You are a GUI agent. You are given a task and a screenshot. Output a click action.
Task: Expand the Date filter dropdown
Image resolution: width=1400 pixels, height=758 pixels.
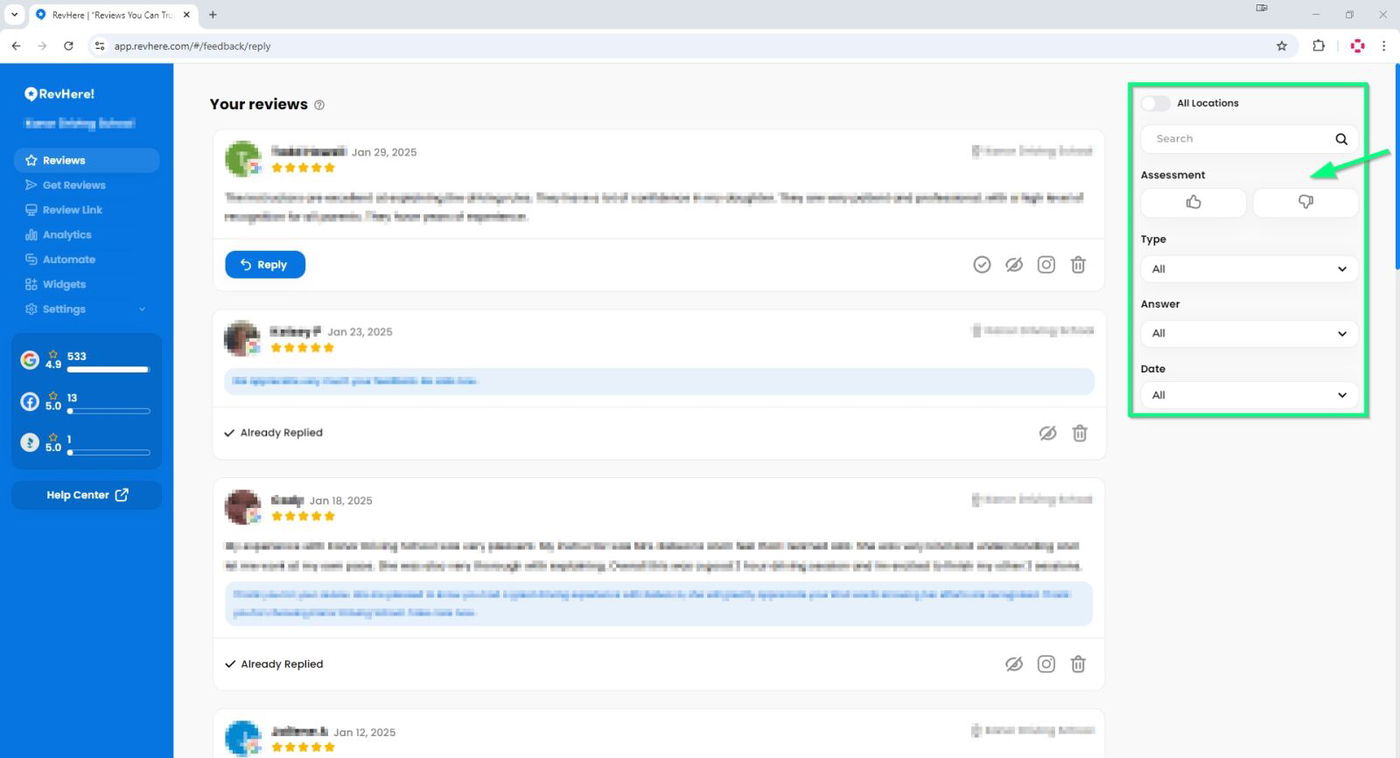pyautogui.click(x=1249, y=395)
